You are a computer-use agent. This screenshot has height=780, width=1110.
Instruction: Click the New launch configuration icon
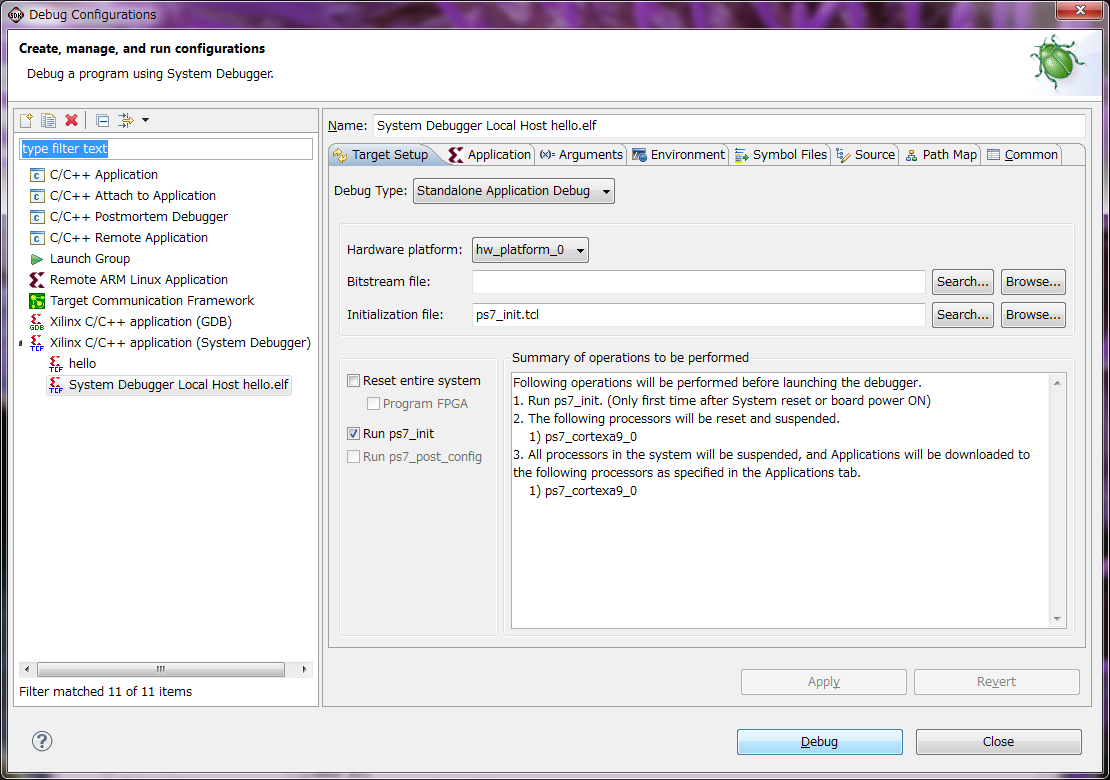click(26, 120)
